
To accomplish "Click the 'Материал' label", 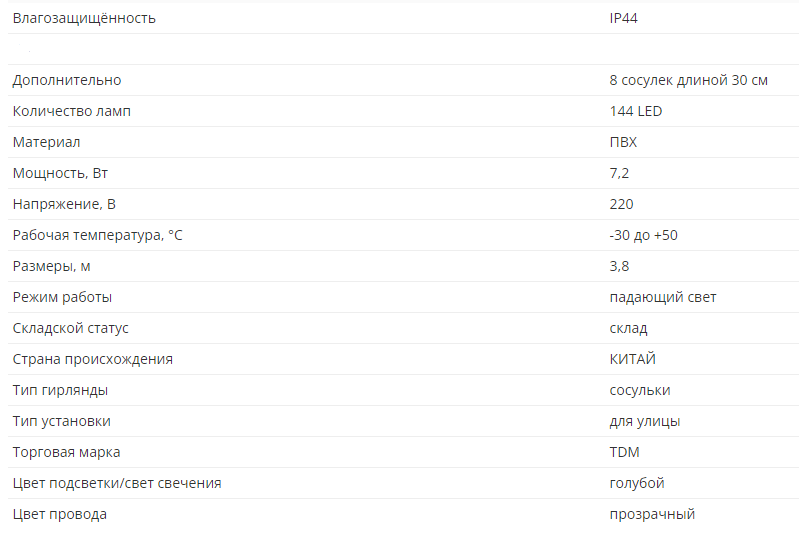I will tap(46, 142).
